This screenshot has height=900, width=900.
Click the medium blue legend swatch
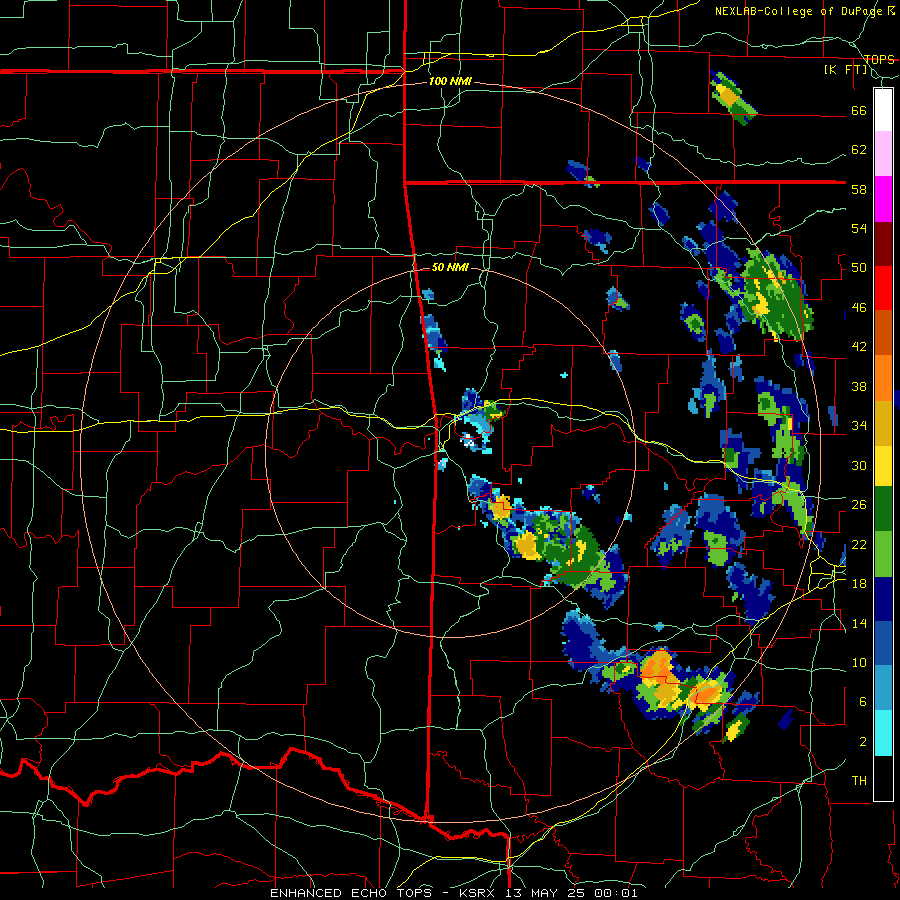tap(883, 643)
